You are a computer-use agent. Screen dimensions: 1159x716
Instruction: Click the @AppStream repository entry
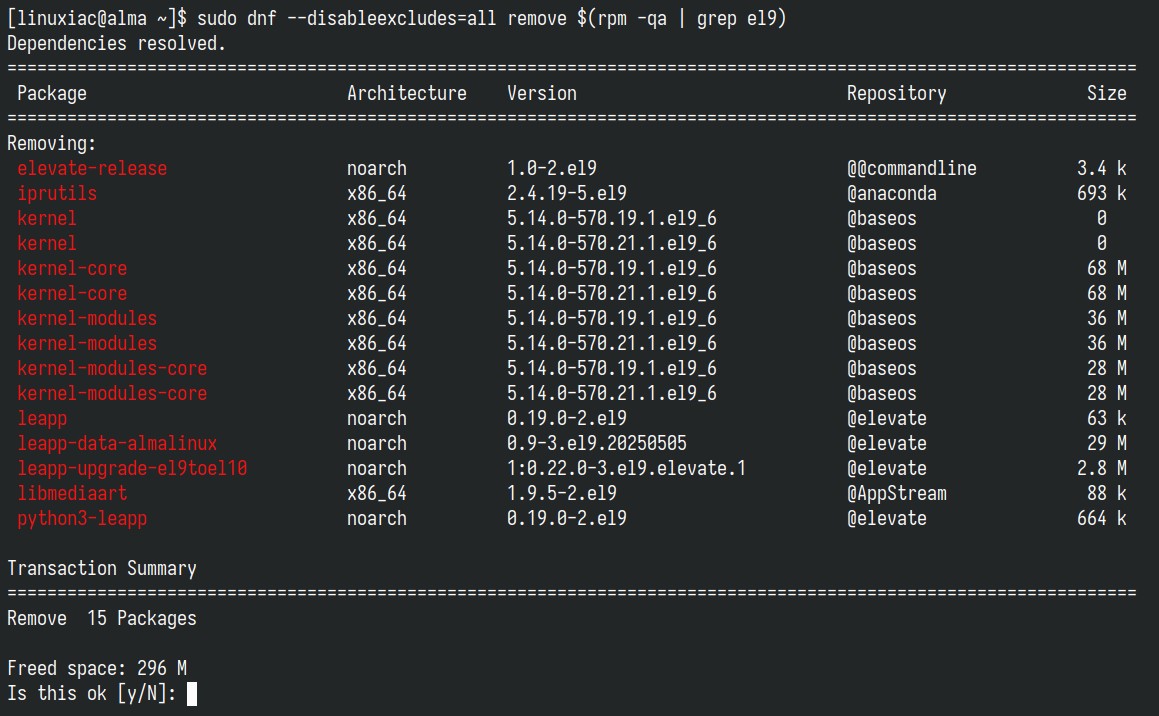(x=897, y=494)
